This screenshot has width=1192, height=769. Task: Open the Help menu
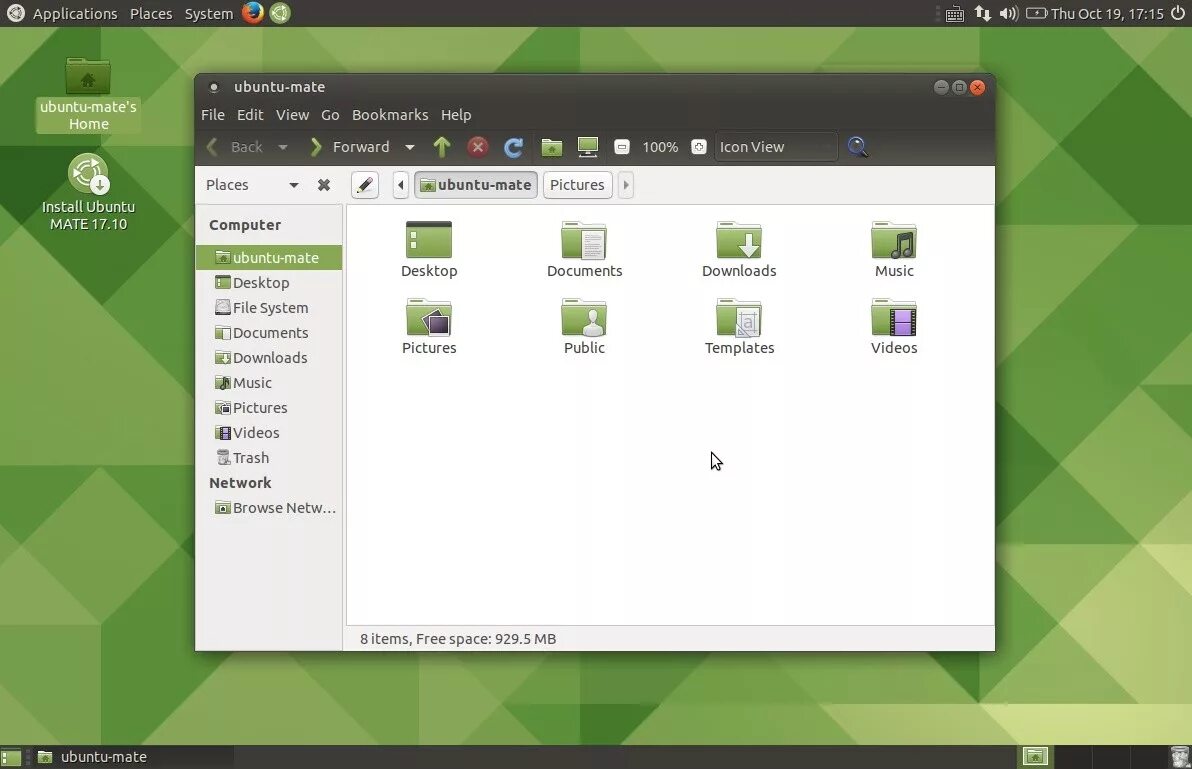click(456, 115)
